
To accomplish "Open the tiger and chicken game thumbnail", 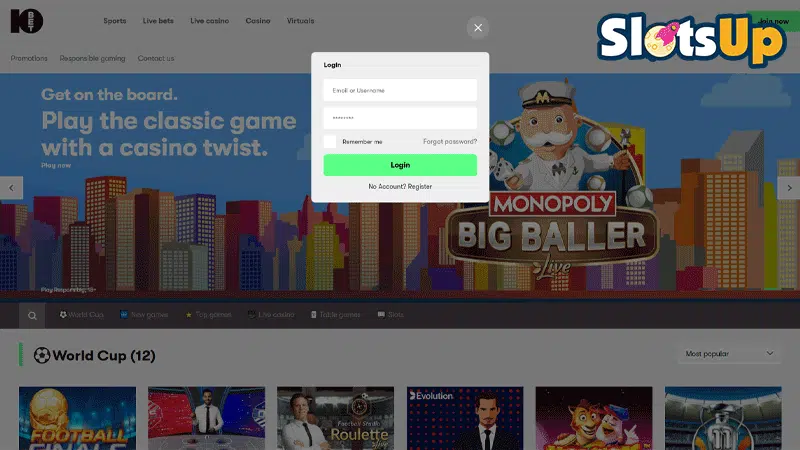I will 594,418.
